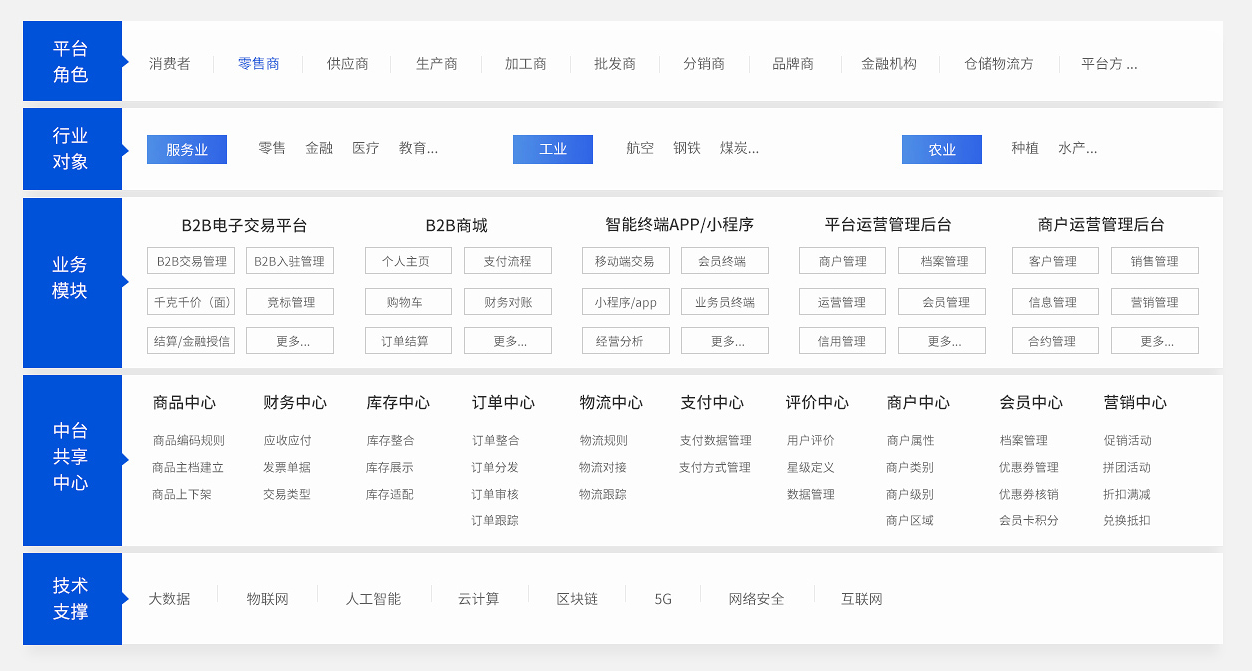Click 订单跟踪 in 订单中心
Screen dimensions: 1252x671
tap(495, 520)
